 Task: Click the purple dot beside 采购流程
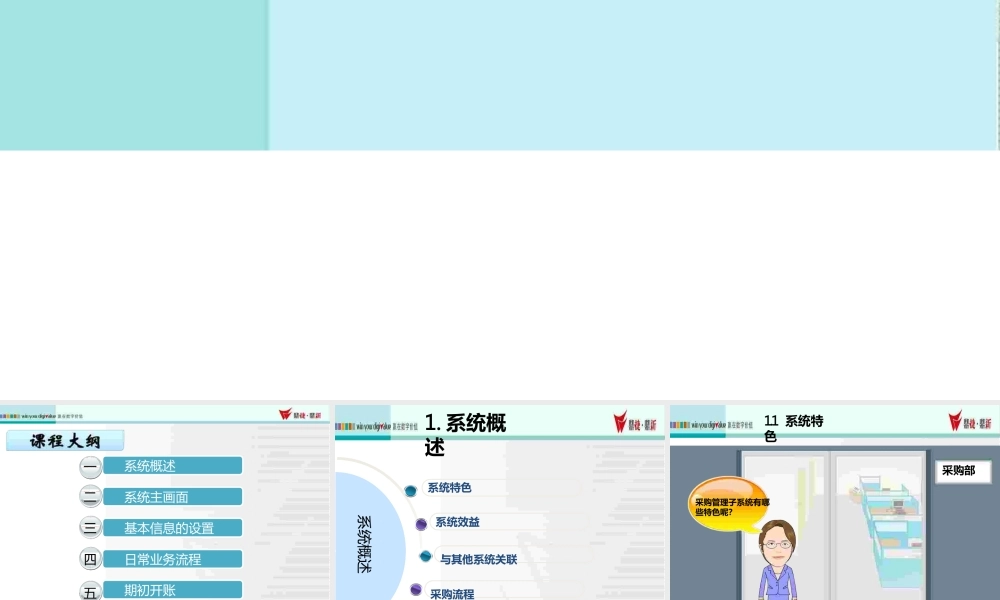[416, 589]
